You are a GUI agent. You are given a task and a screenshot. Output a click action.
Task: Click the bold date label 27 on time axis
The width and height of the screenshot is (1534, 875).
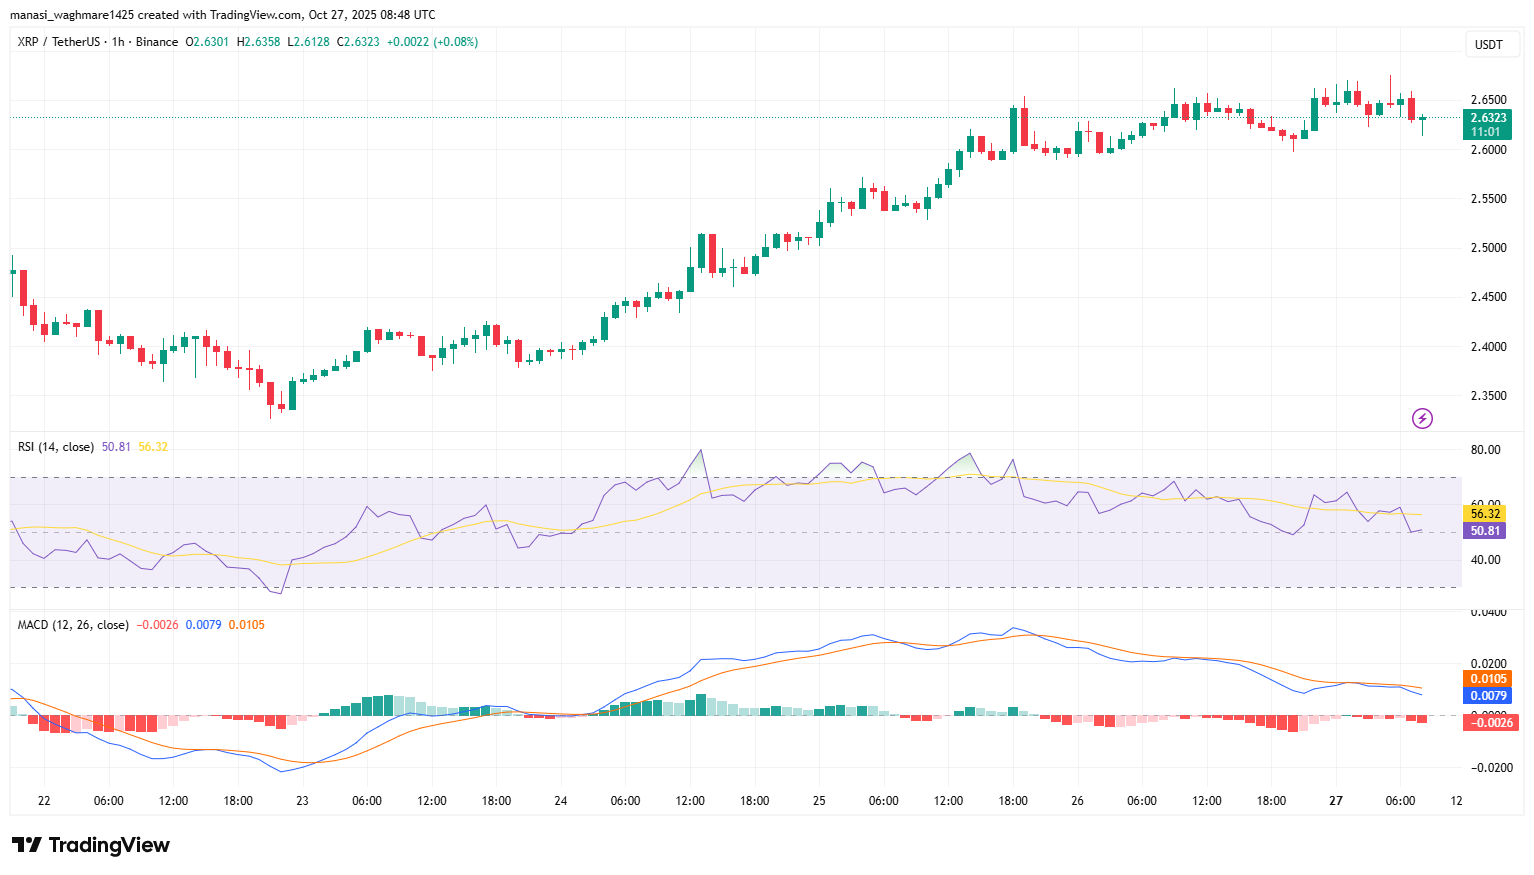1336,801
